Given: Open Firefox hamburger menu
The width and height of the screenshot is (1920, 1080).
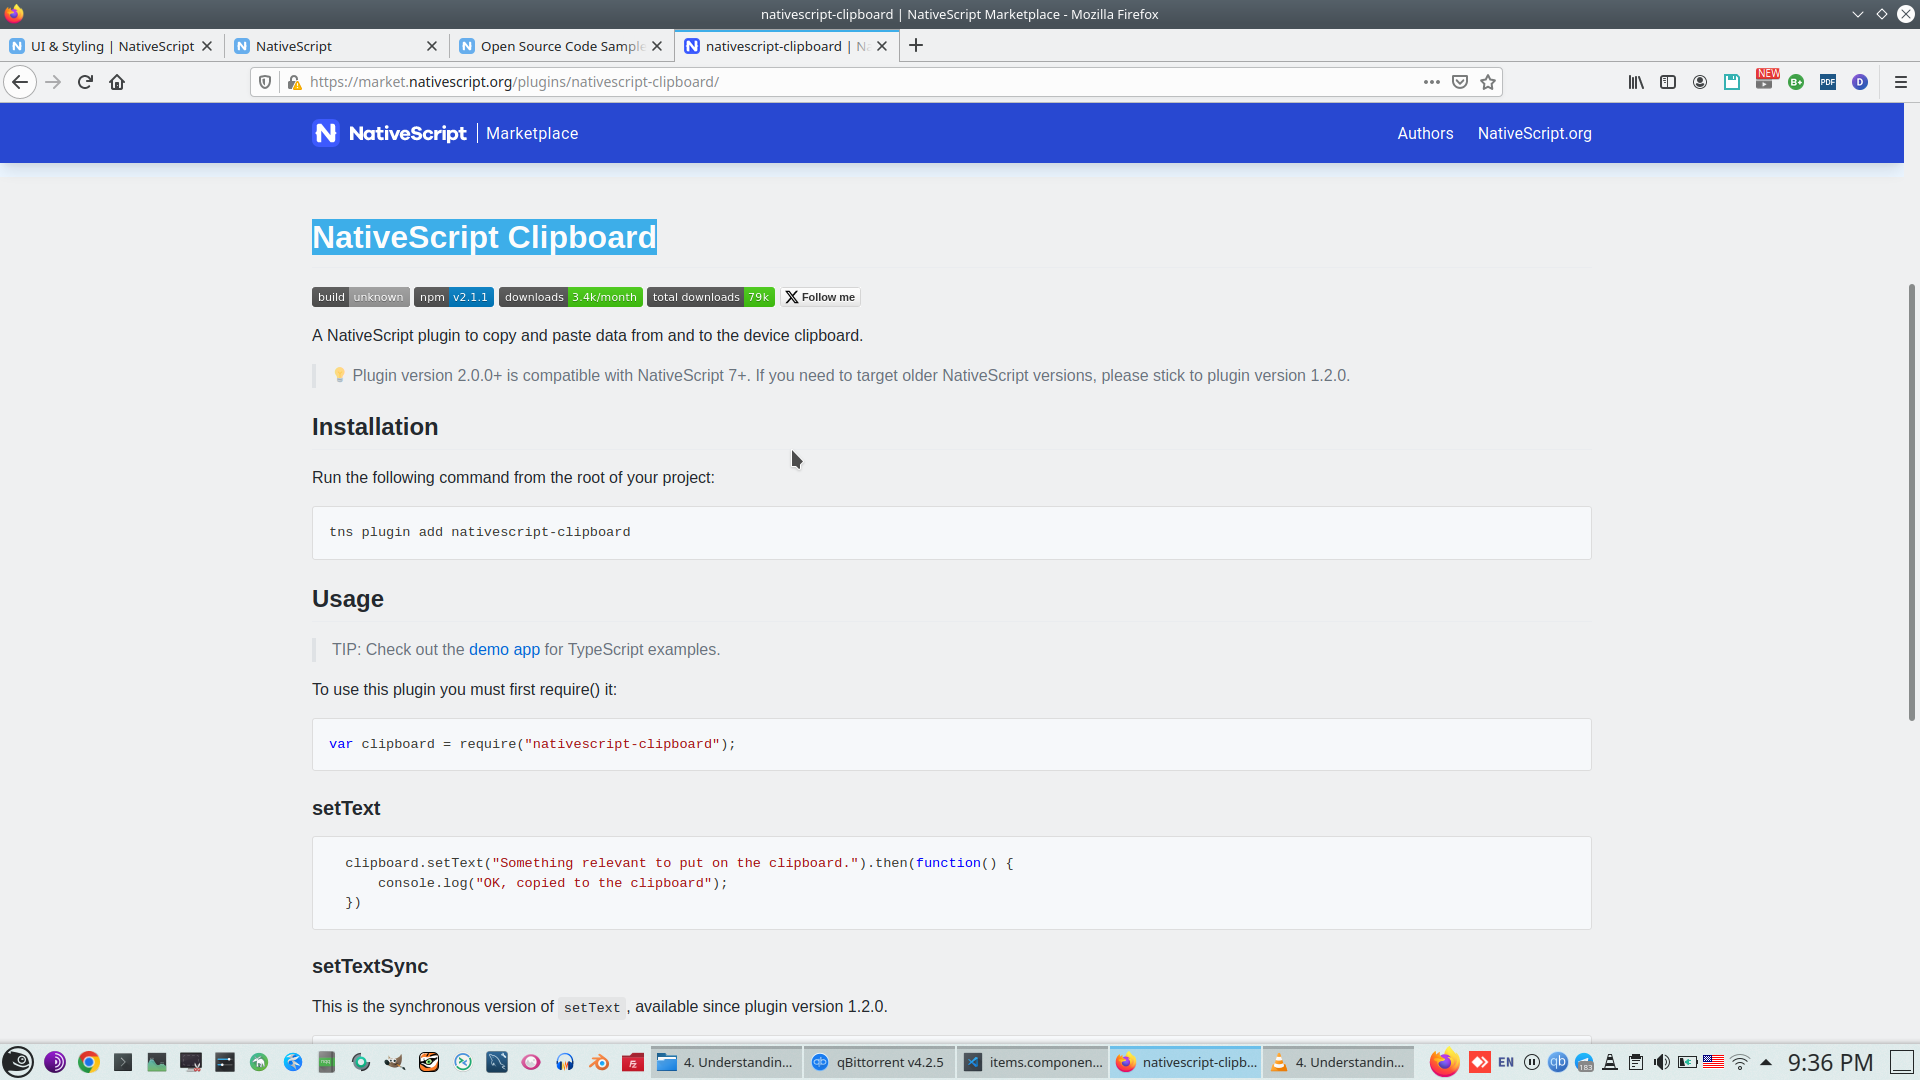Looking at the screenshot, I should (x=1901, y=82).
